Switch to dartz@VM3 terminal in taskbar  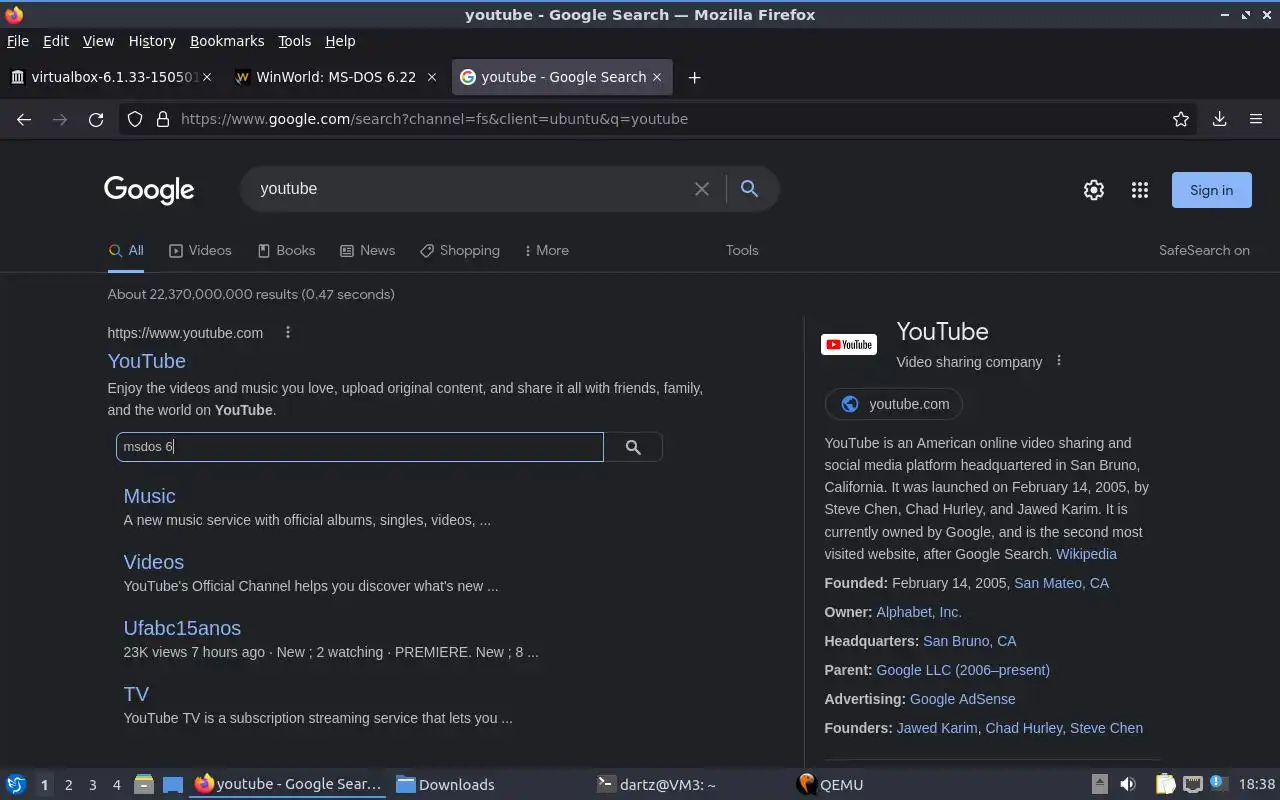(x=656, y=784)
